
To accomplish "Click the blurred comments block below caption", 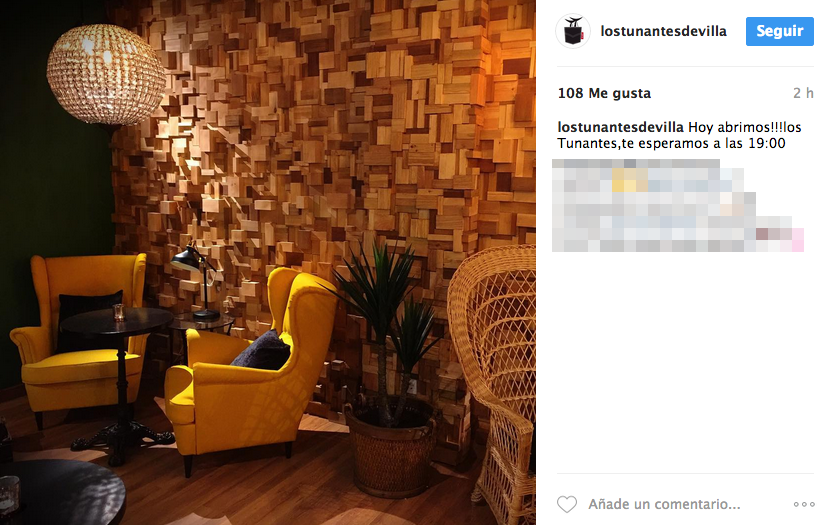I will point(678,205).
